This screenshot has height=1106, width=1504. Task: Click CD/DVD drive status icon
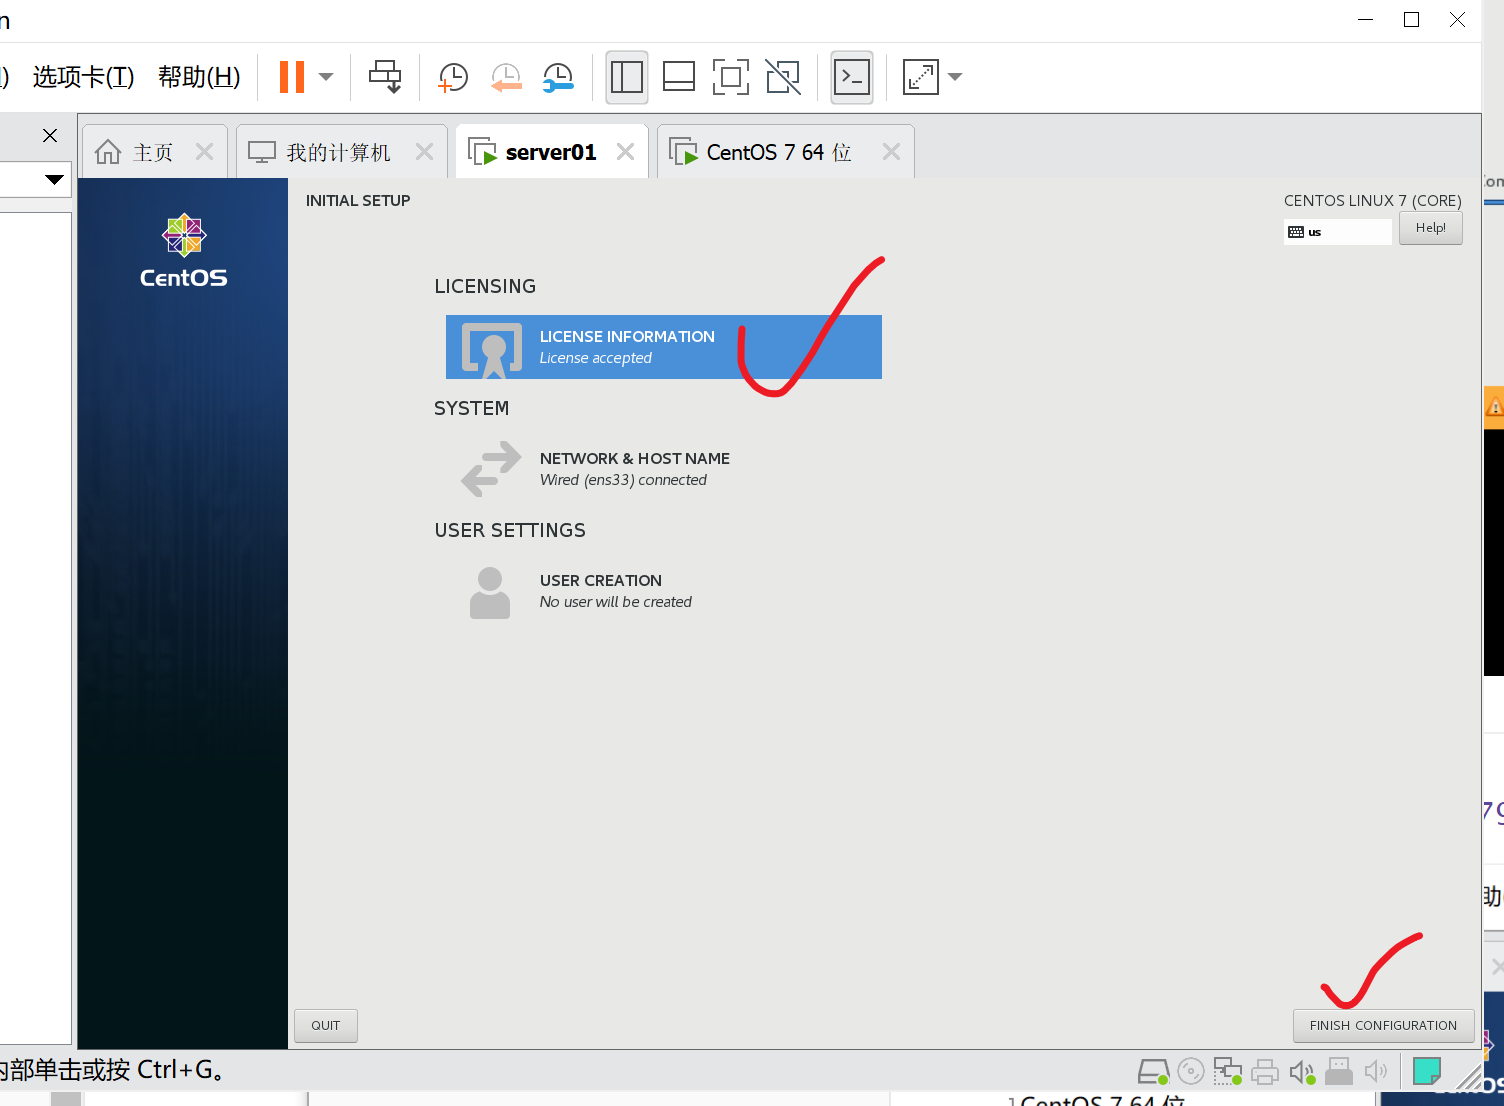tap(1191, 1072)
